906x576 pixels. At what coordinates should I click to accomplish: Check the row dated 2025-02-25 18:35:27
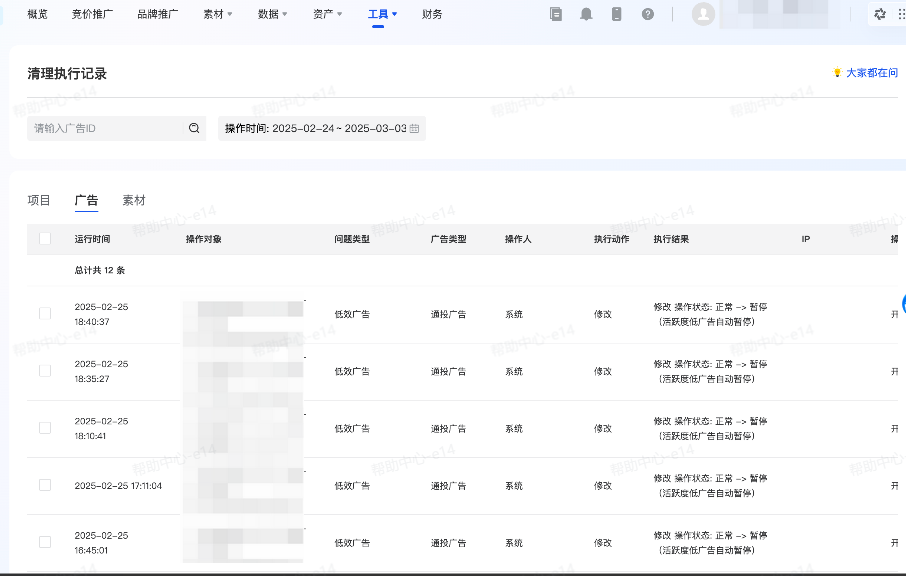point(44,371)
